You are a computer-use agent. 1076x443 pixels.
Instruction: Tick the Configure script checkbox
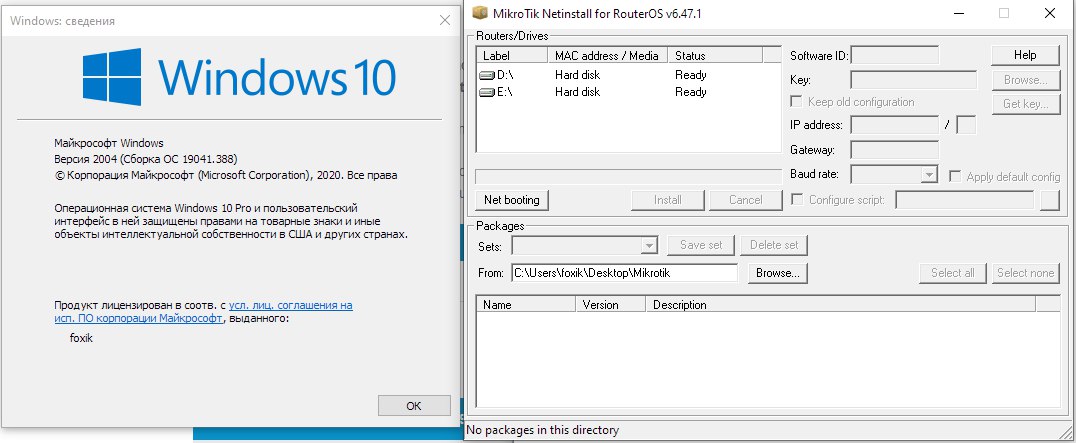[797, 200]
